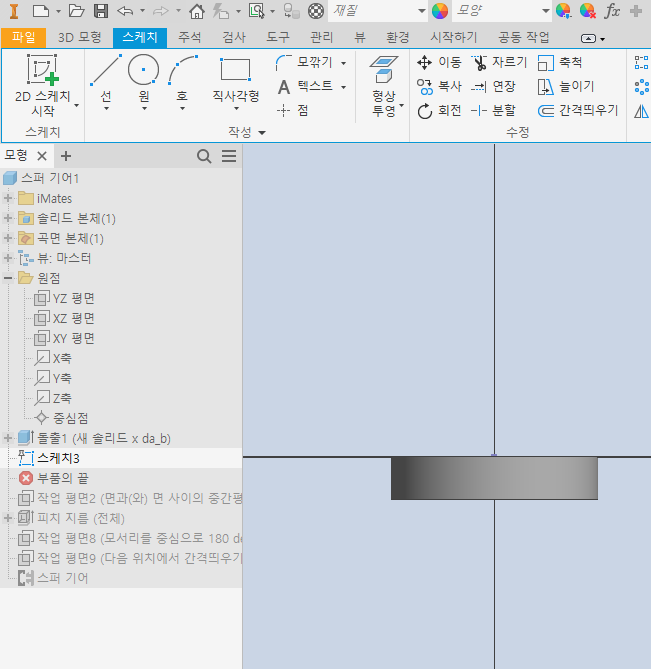Go to the Home view icon

click(197, 11)
